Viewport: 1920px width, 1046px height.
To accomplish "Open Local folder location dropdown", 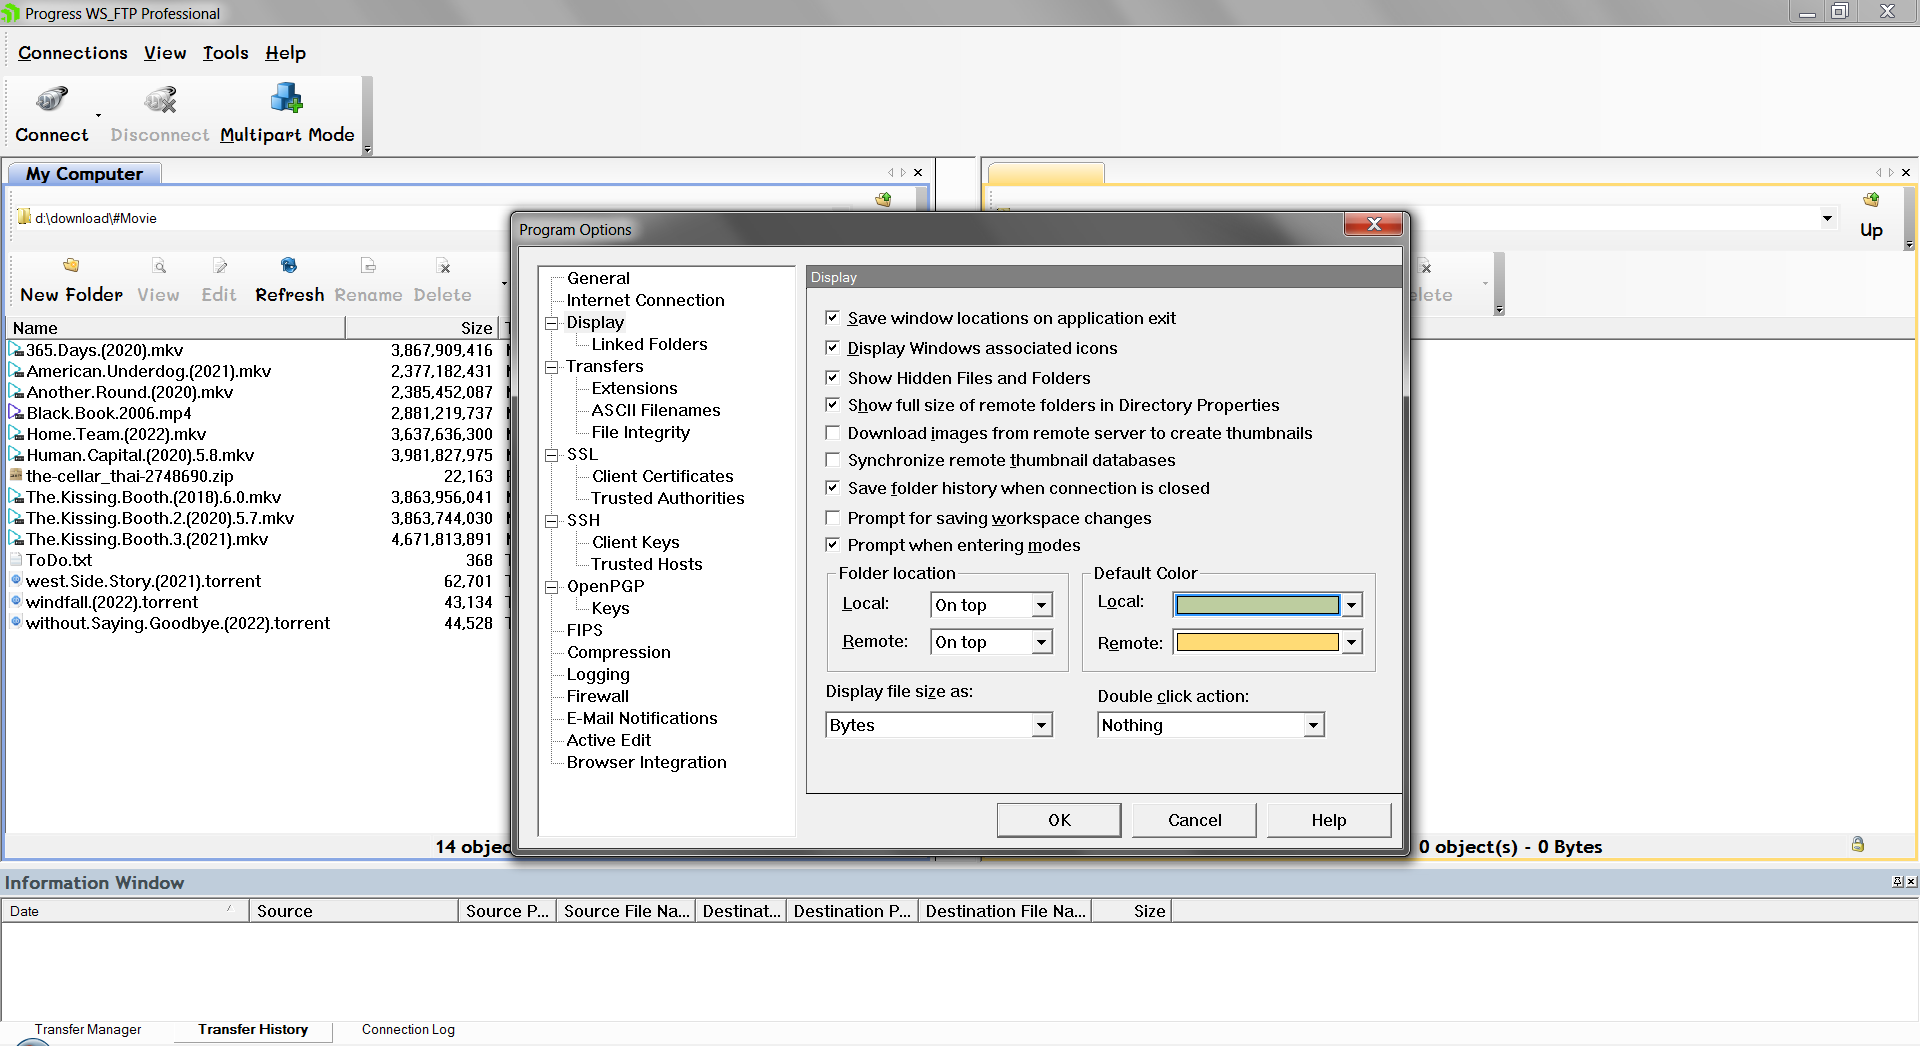I will (x=1042, y=605).
